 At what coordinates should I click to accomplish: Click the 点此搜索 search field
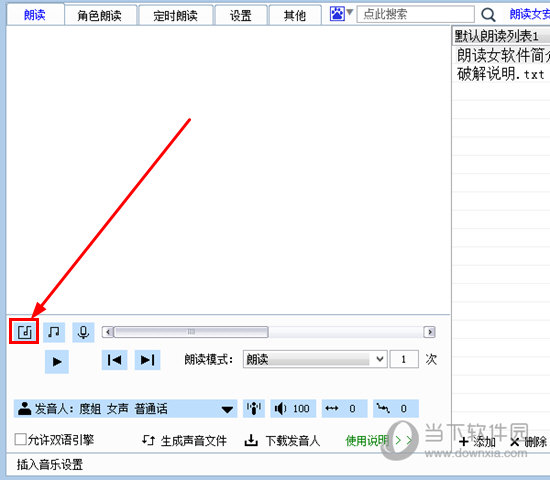click(416, 14)
